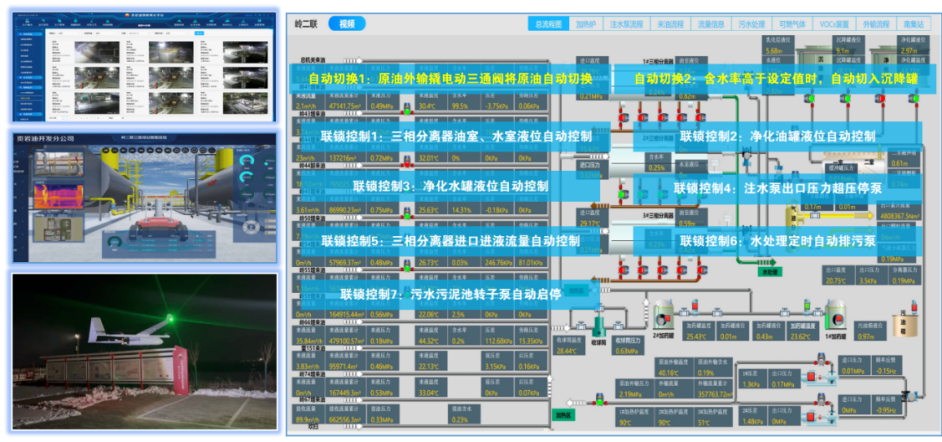
Task: Click the 自动切换1 原油外输 banner
Action: [x=450, y=79]
